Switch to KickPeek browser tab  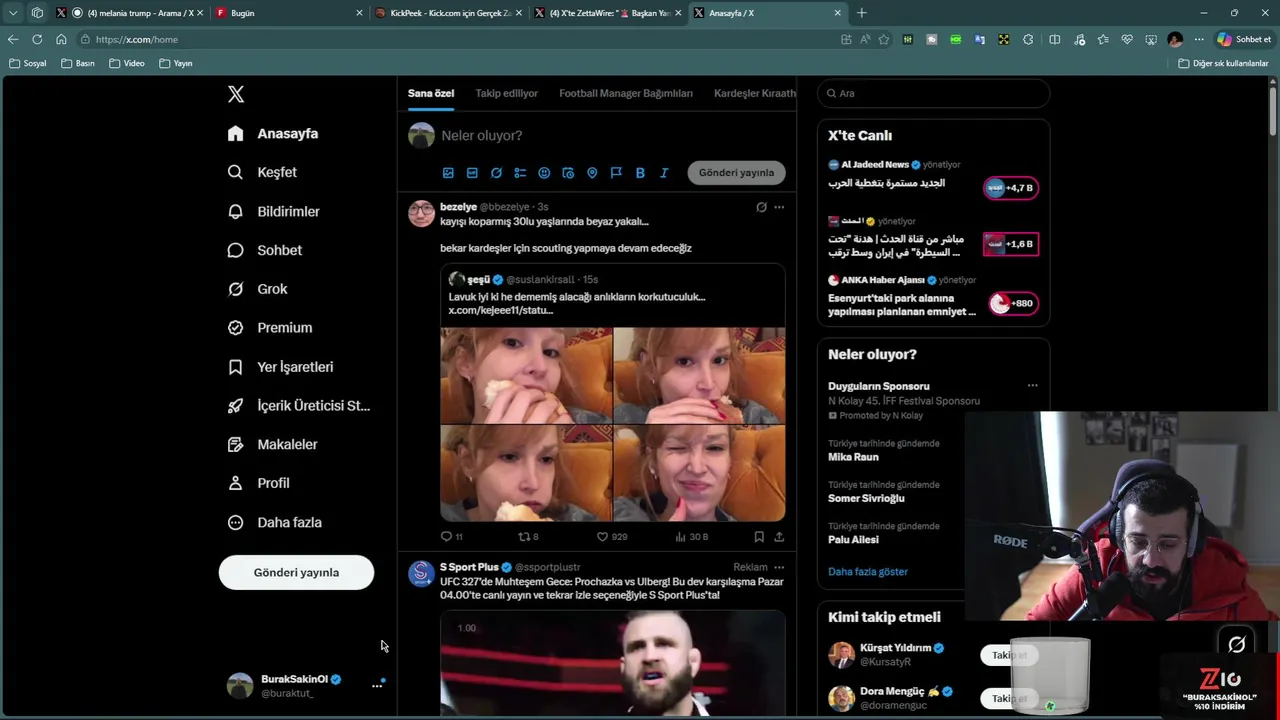tap(448, 13)
